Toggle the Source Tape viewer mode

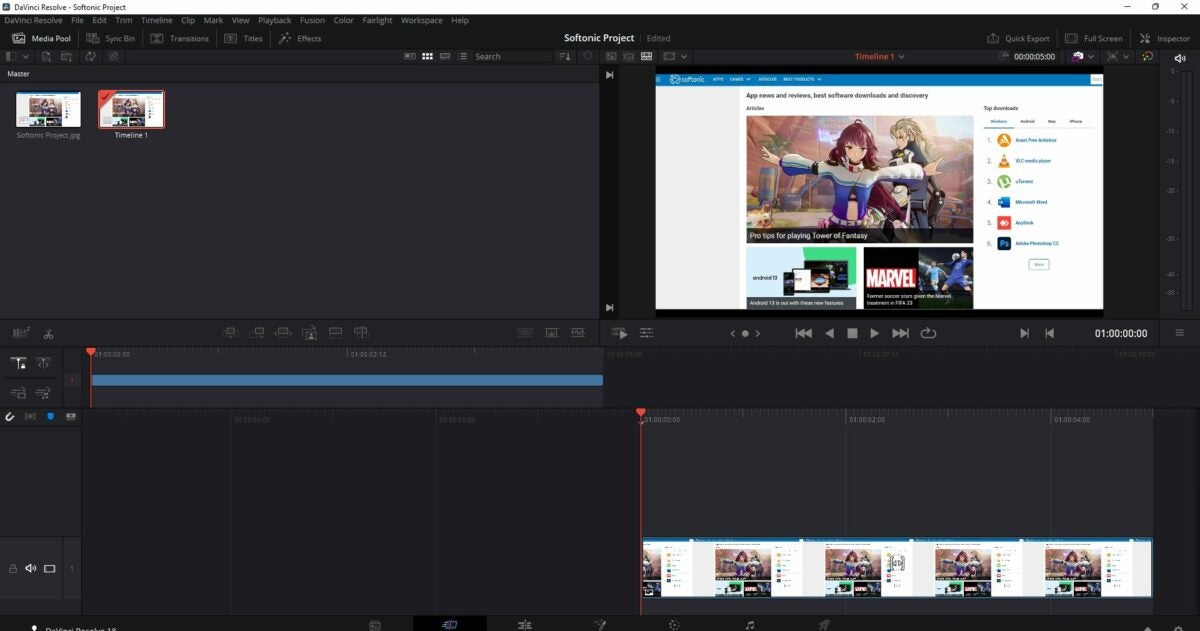point(630,56)
